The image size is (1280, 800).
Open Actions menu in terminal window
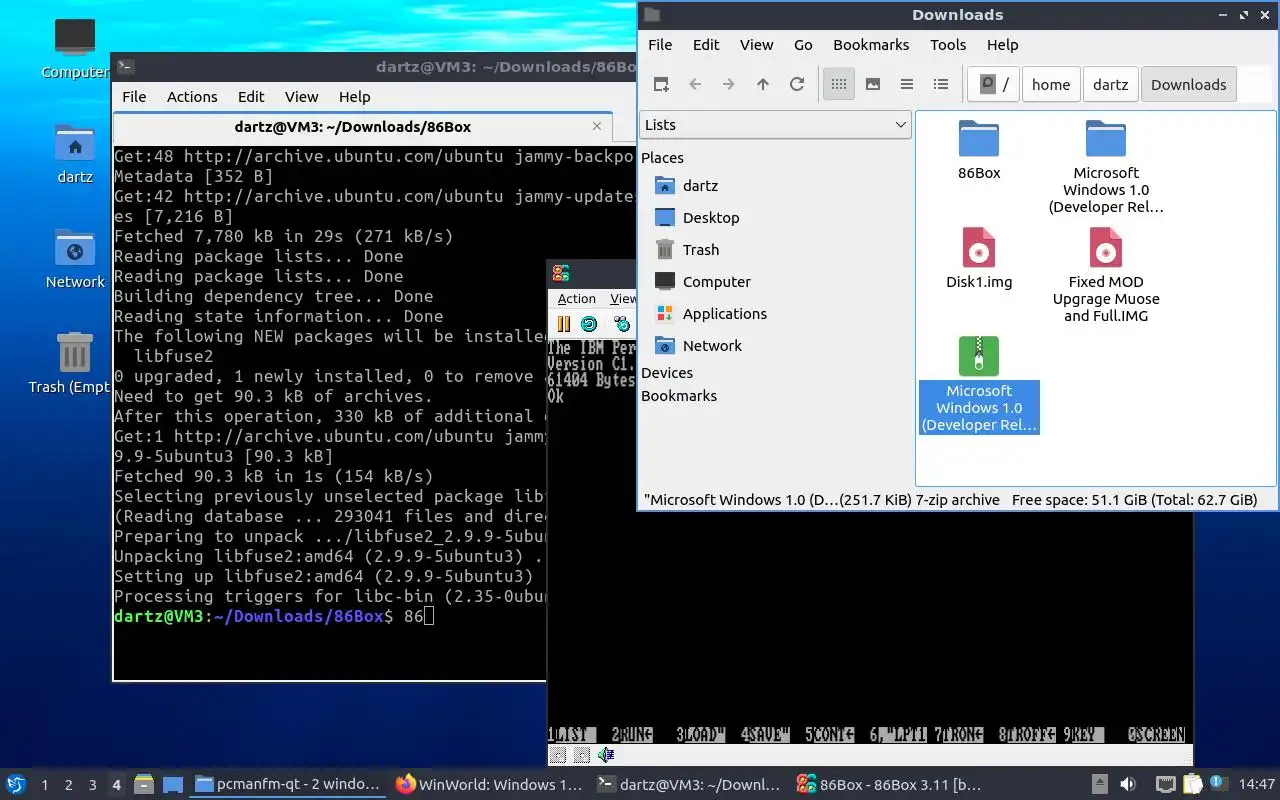pyautogui.click(x=192, y=96)
